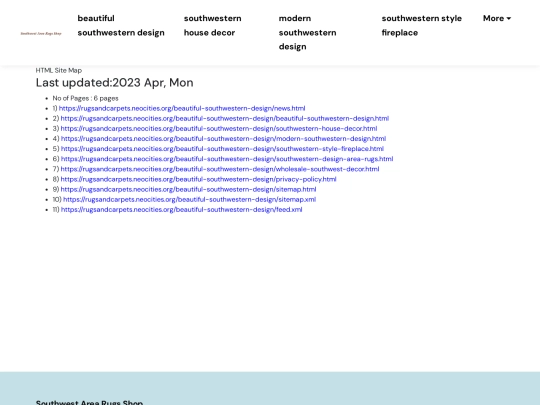Open the southwestern house decor menu item
Screen dimensions: 540x405
(x=212, y=25)
